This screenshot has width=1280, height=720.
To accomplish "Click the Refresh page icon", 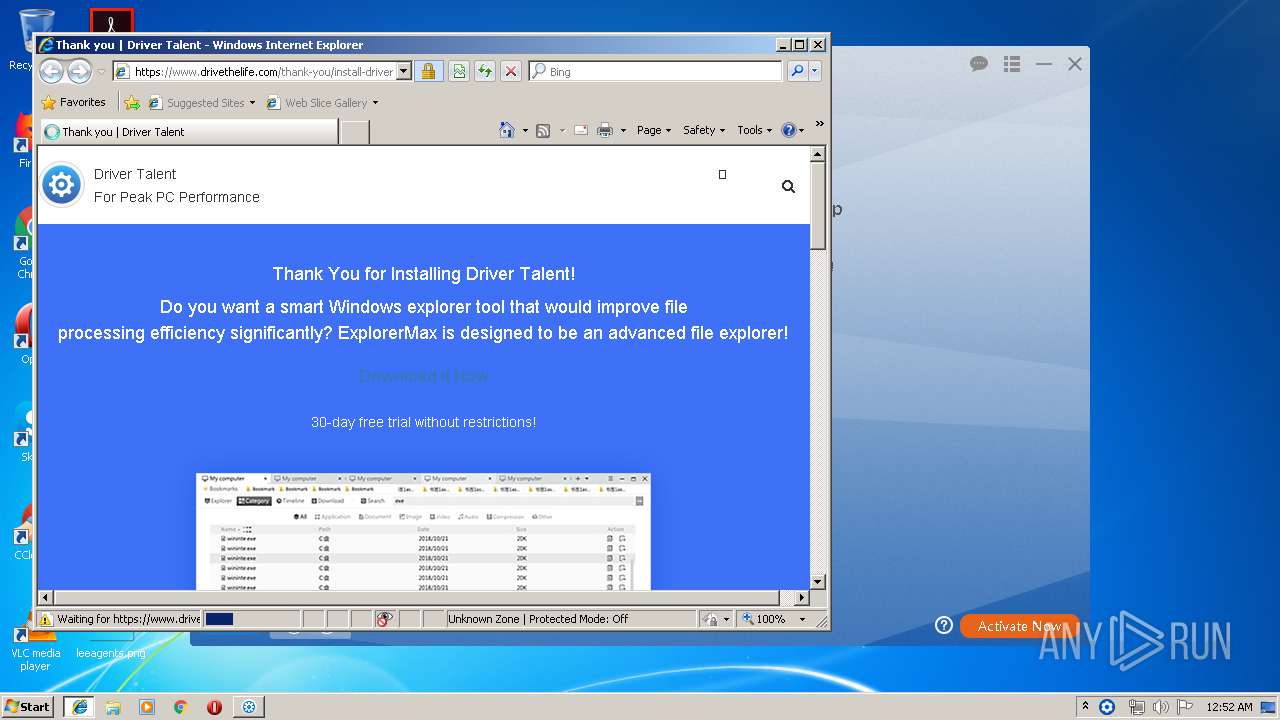I will pyautogui.click(x=485, y=72).
